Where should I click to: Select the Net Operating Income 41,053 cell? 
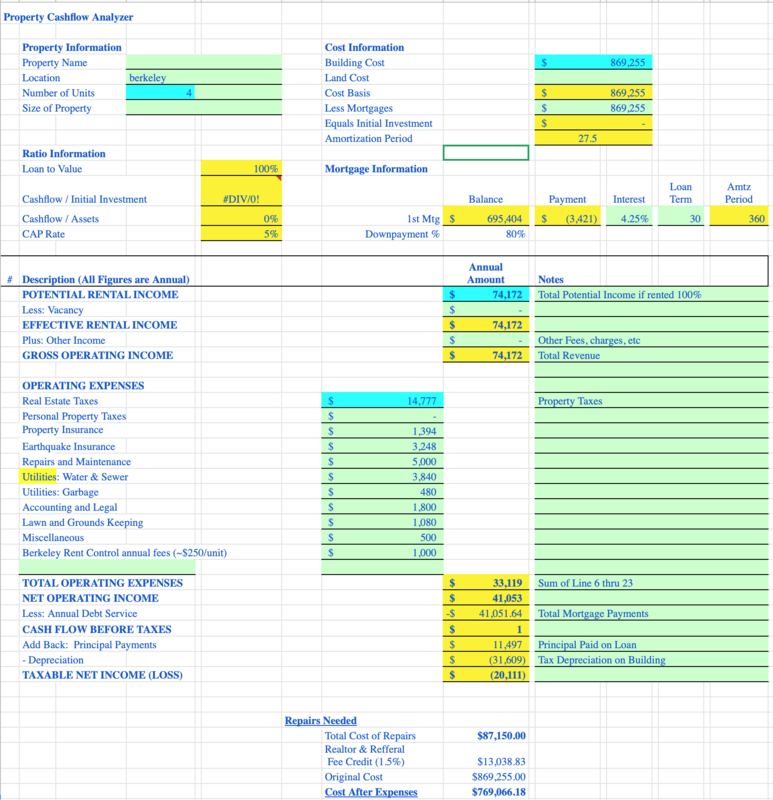pos(486,598)
